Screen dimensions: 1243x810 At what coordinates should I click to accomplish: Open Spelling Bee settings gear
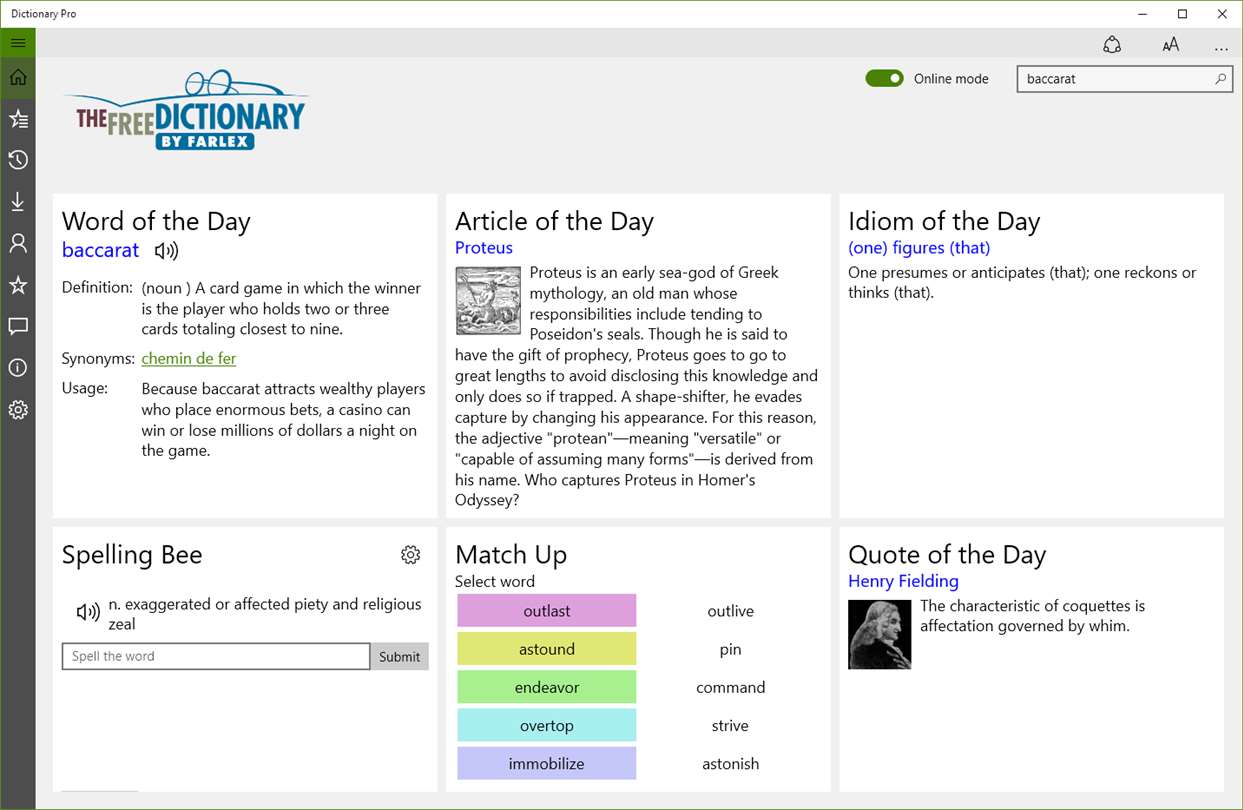410,555
